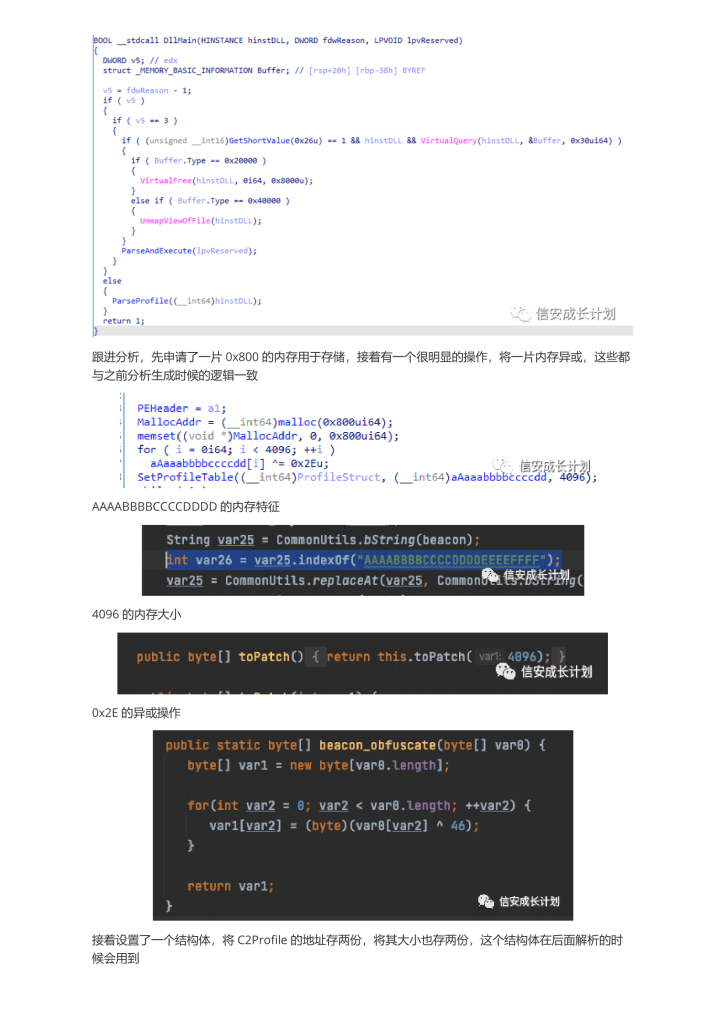Viewport: 724px width, 1024px height.
Task: Click the 'MallocAddr = (__int64)malloc(0x800ui64);' line
Action: click(x=265, y=423)
